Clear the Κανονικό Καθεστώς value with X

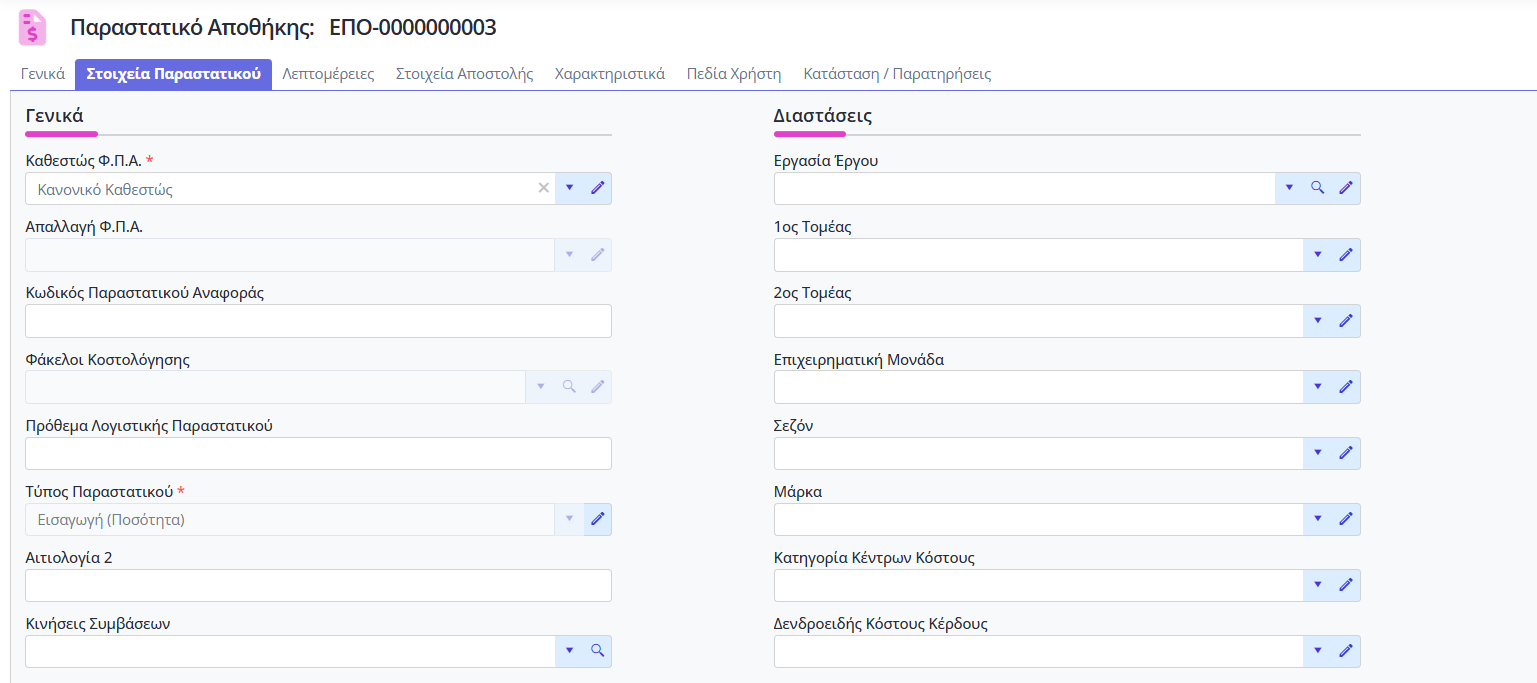[544, 188]
